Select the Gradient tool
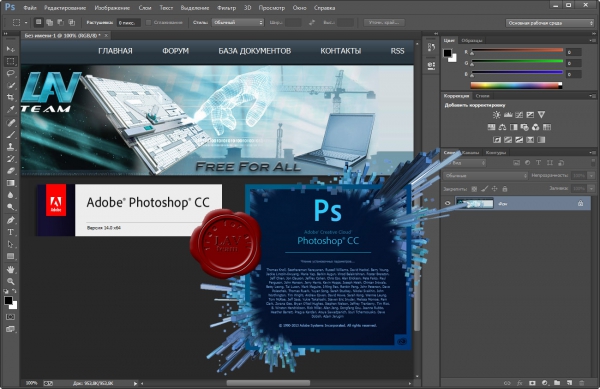Screen dimensions: 600x389 tap(10, 183)
